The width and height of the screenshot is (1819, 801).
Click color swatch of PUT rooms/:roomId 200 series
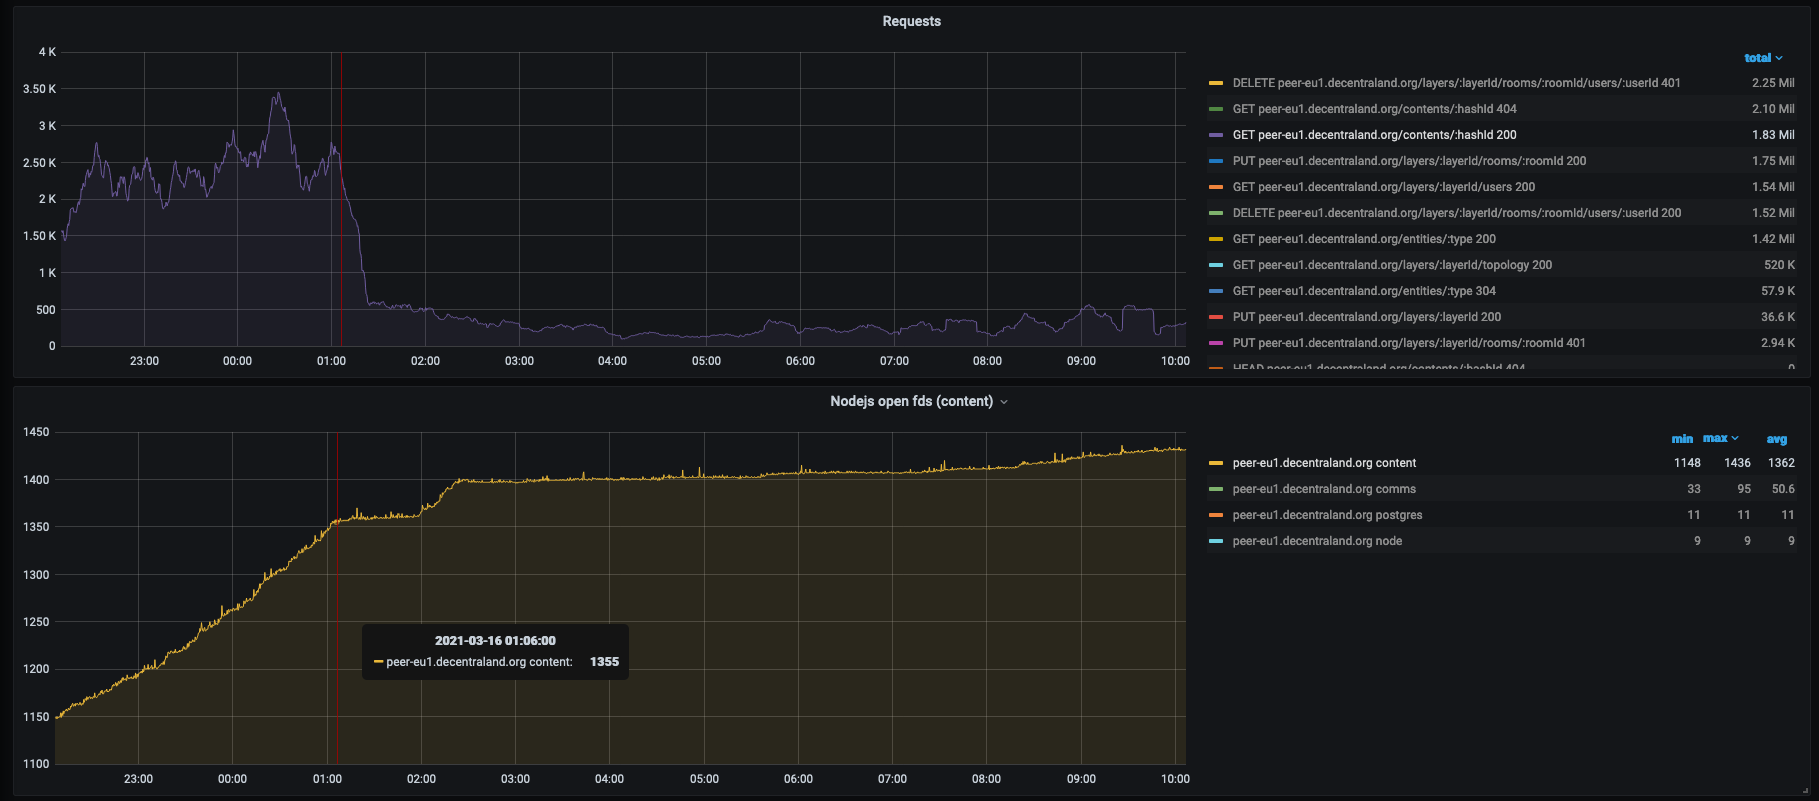point(1216,161)
